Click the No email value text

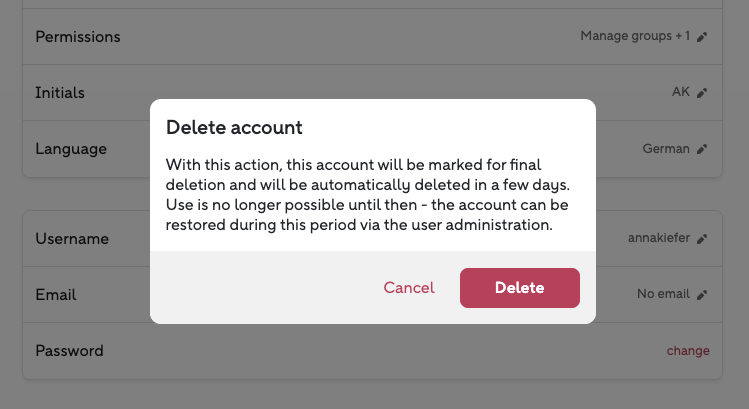pos(663,295)
